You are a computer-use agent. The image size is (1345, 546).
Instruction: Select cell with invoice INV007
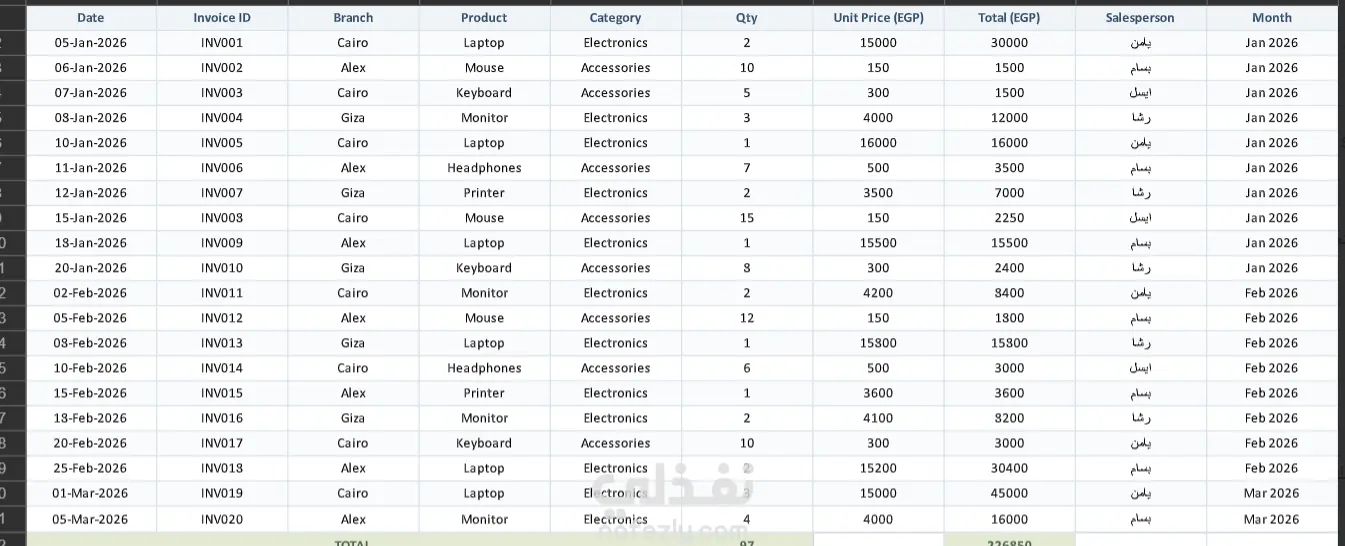(222, 193)
